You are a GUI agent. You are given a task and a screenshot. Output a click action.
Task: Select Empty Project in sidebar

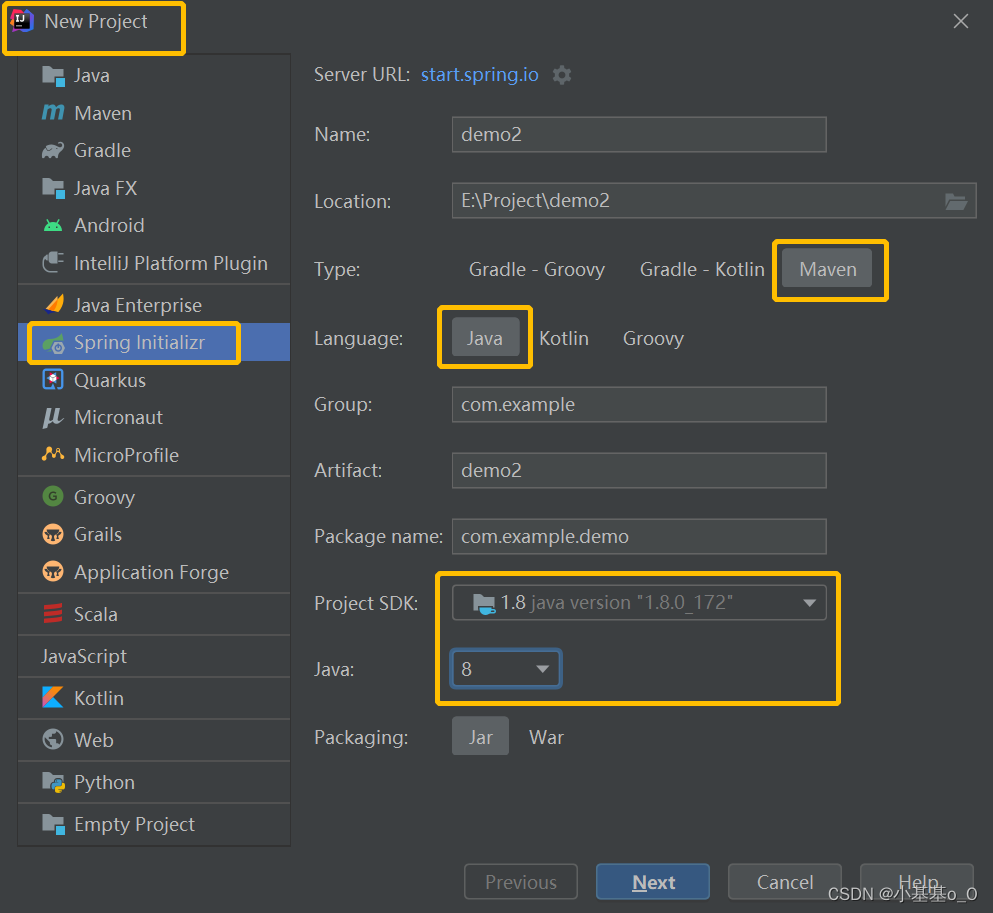tap(154, 824)
